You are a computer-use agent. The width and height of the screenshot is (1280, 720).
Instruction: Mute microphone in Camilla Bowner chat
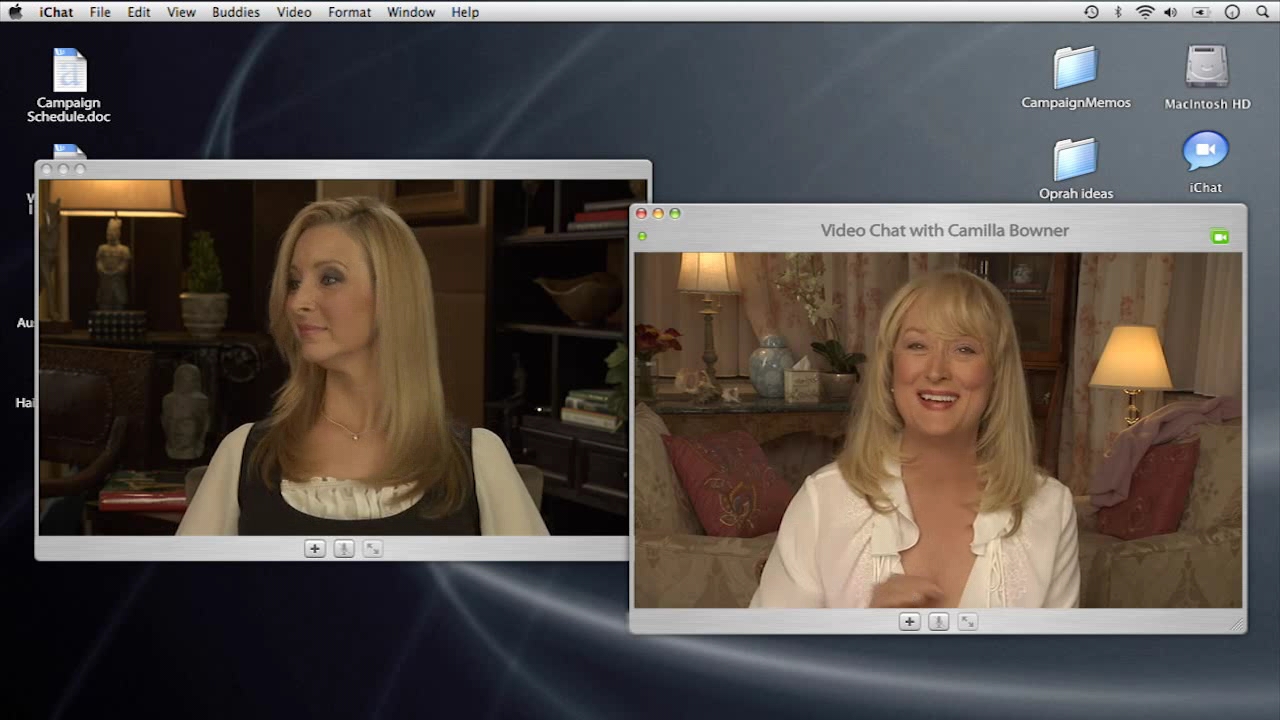pyautogui.click(x=938, y=622)
